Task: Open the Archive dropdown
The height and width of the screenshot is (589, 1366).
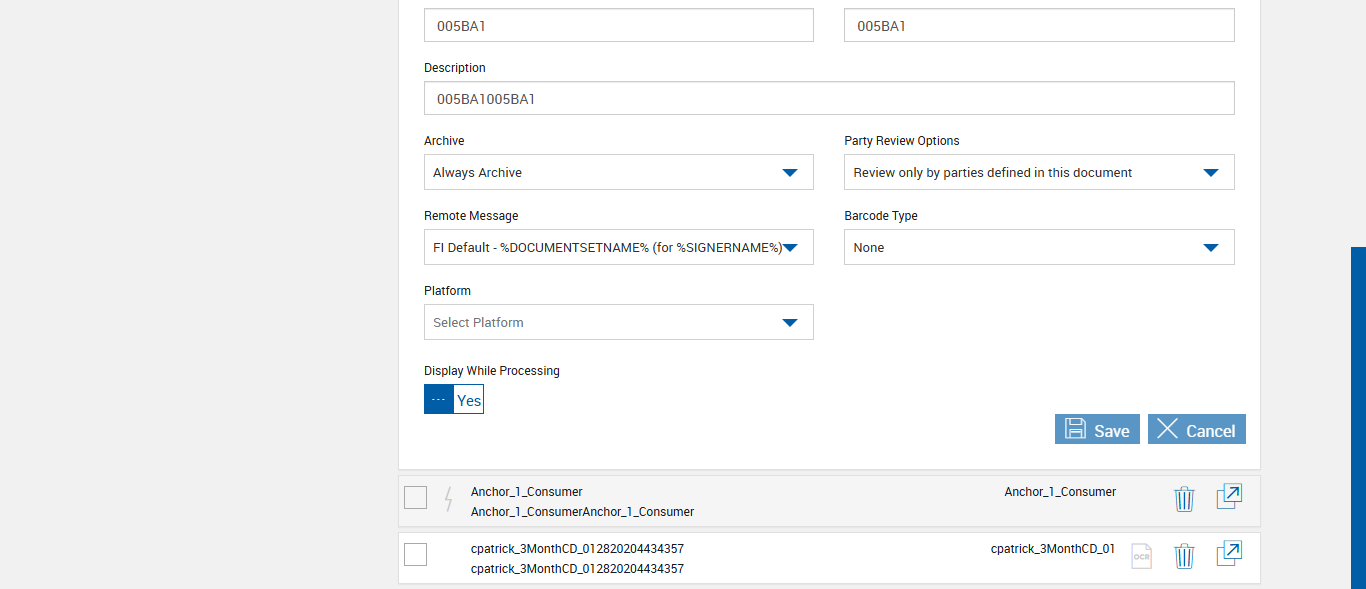Action: [618, 172]
